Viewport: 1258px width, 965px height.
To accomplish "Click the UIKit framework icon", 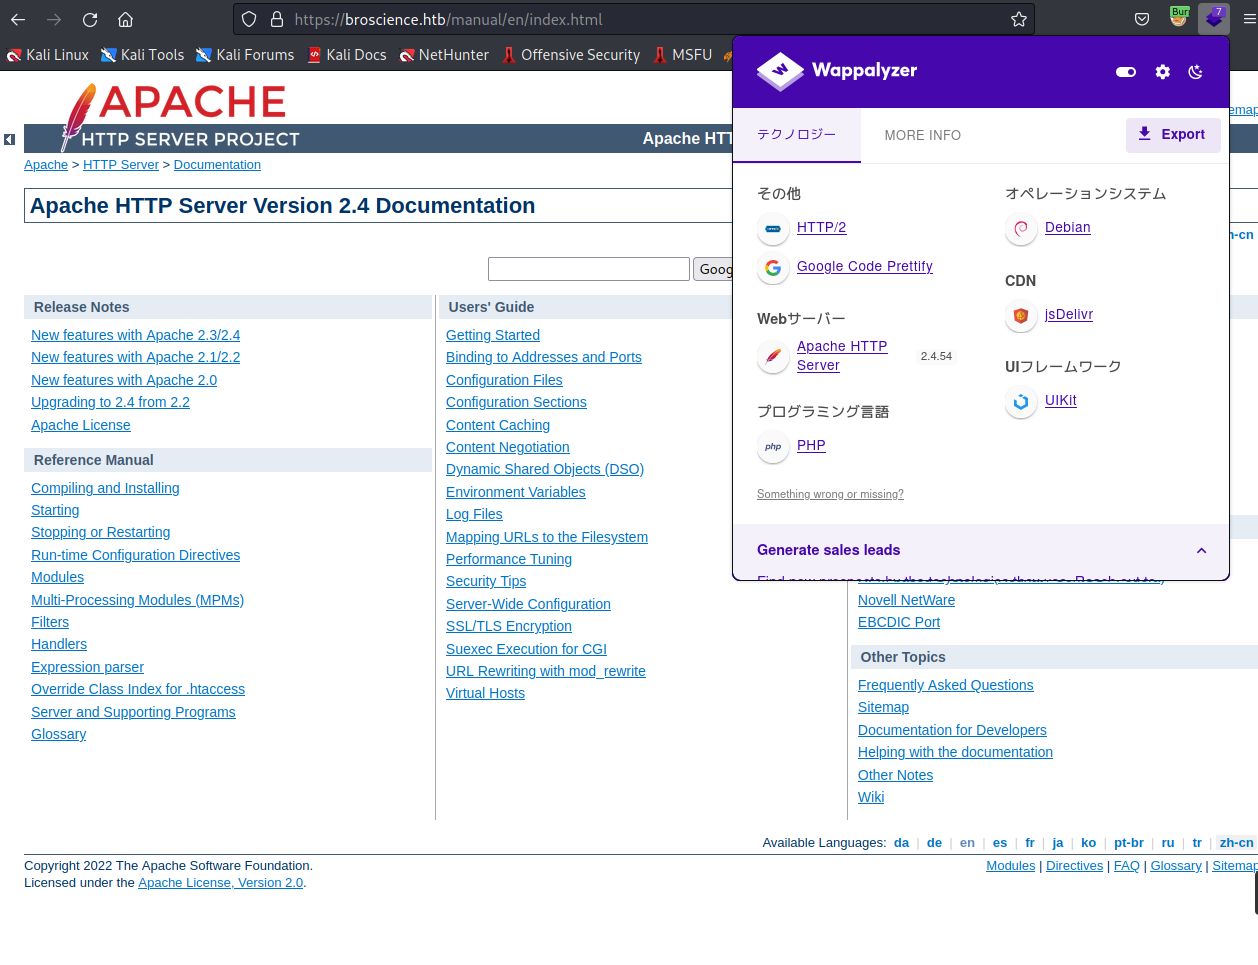I will [1021, 402].
